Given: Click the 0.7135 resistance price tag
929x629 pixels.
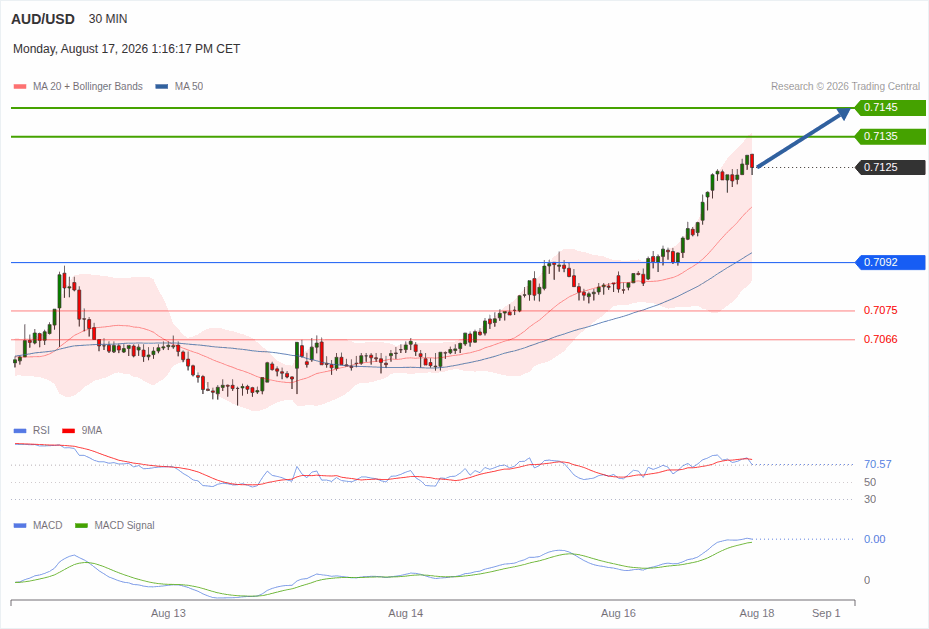Looking at the screenshot, I should point(890,137).
